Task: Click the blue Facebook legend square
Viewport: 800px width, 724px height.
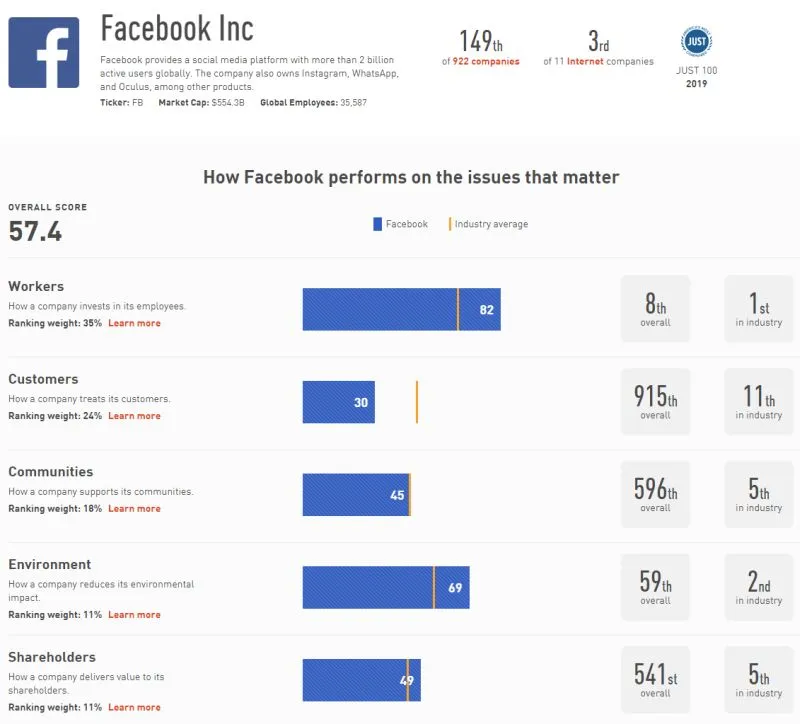Action: [378, 224]
